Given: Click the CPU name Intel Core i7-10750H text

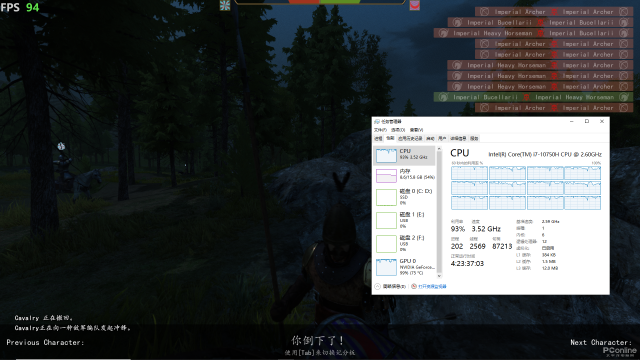Looking at the screenshot, I should 545,154.
